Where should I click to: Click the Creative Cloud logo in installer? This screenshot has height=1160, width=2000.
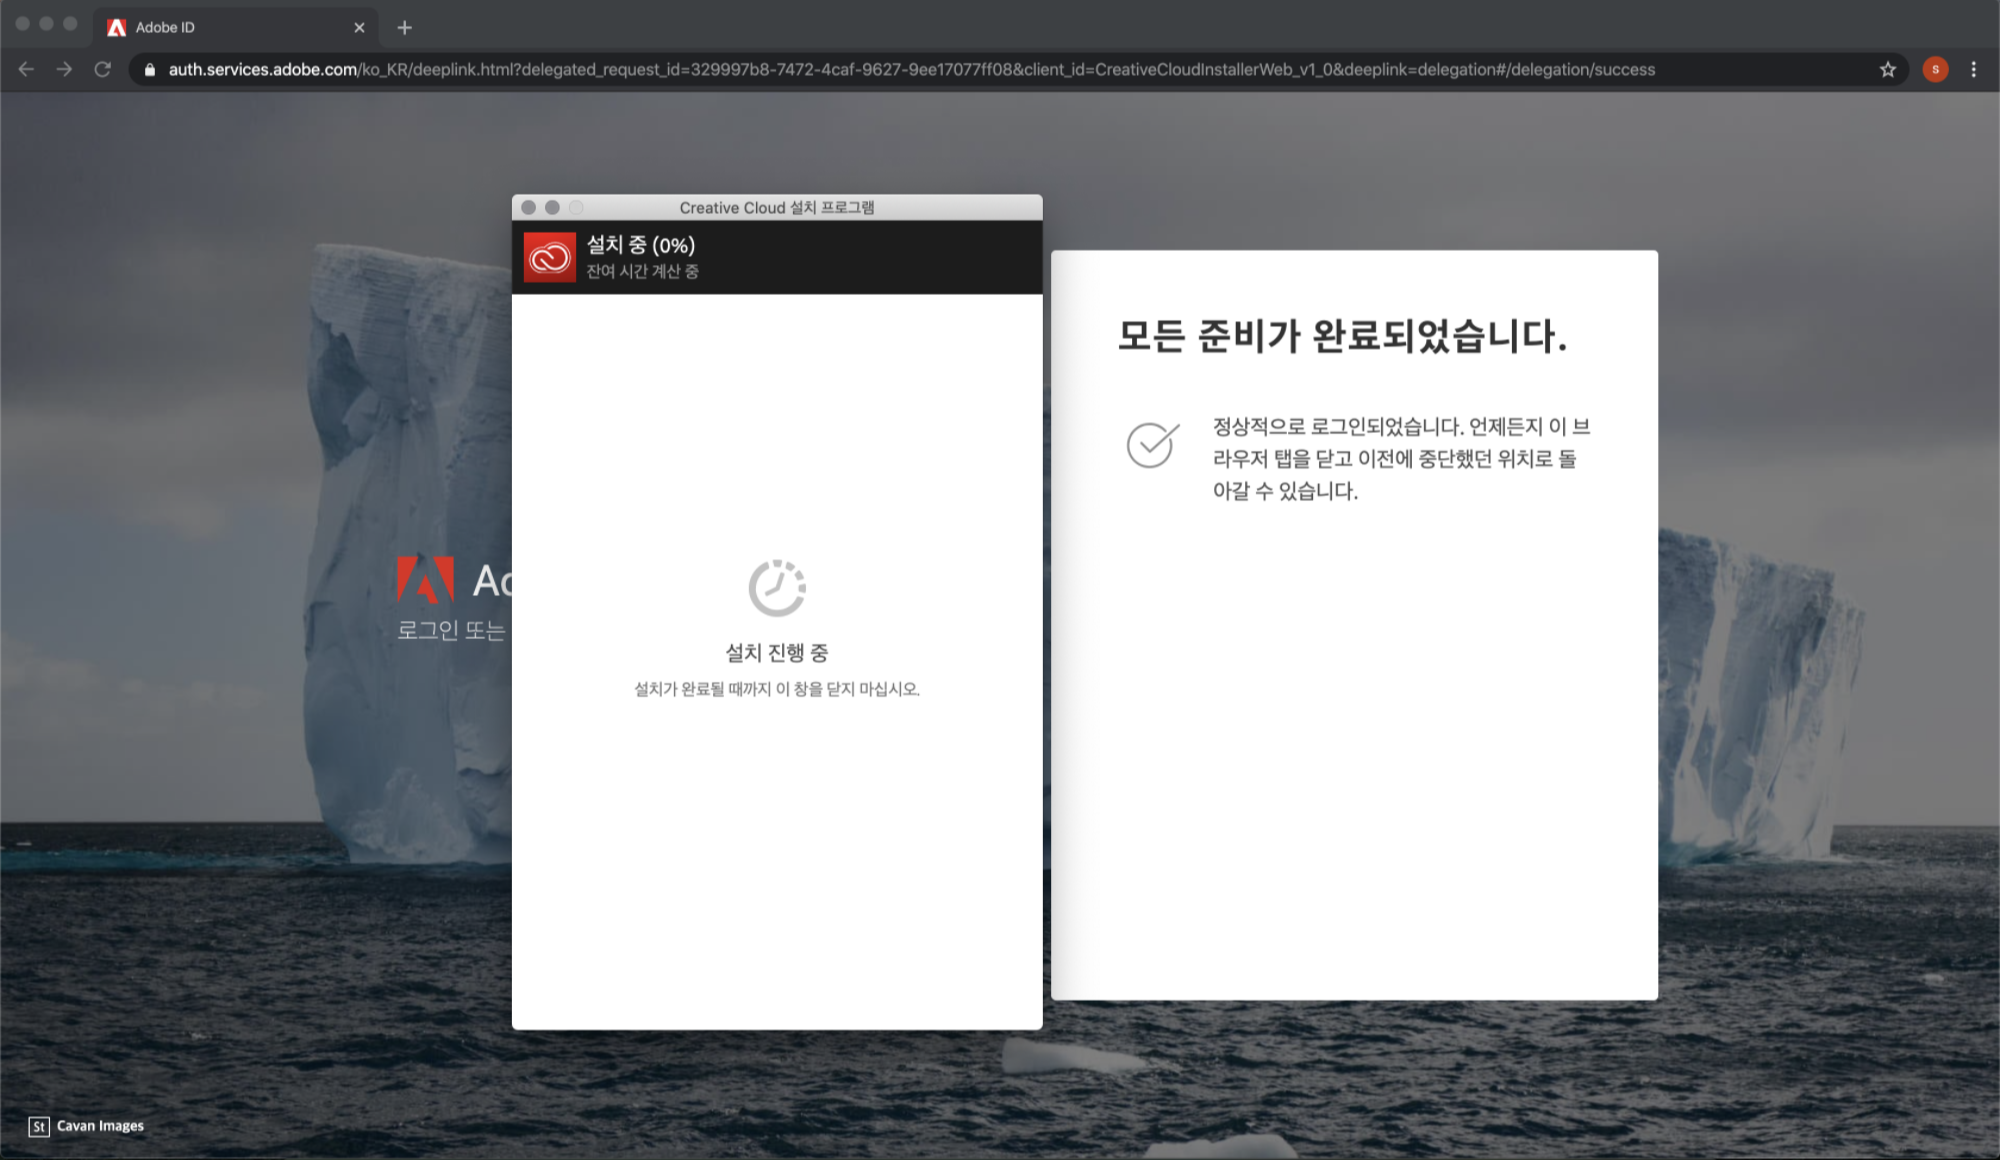pyautogui.click(x=549, y=257)
